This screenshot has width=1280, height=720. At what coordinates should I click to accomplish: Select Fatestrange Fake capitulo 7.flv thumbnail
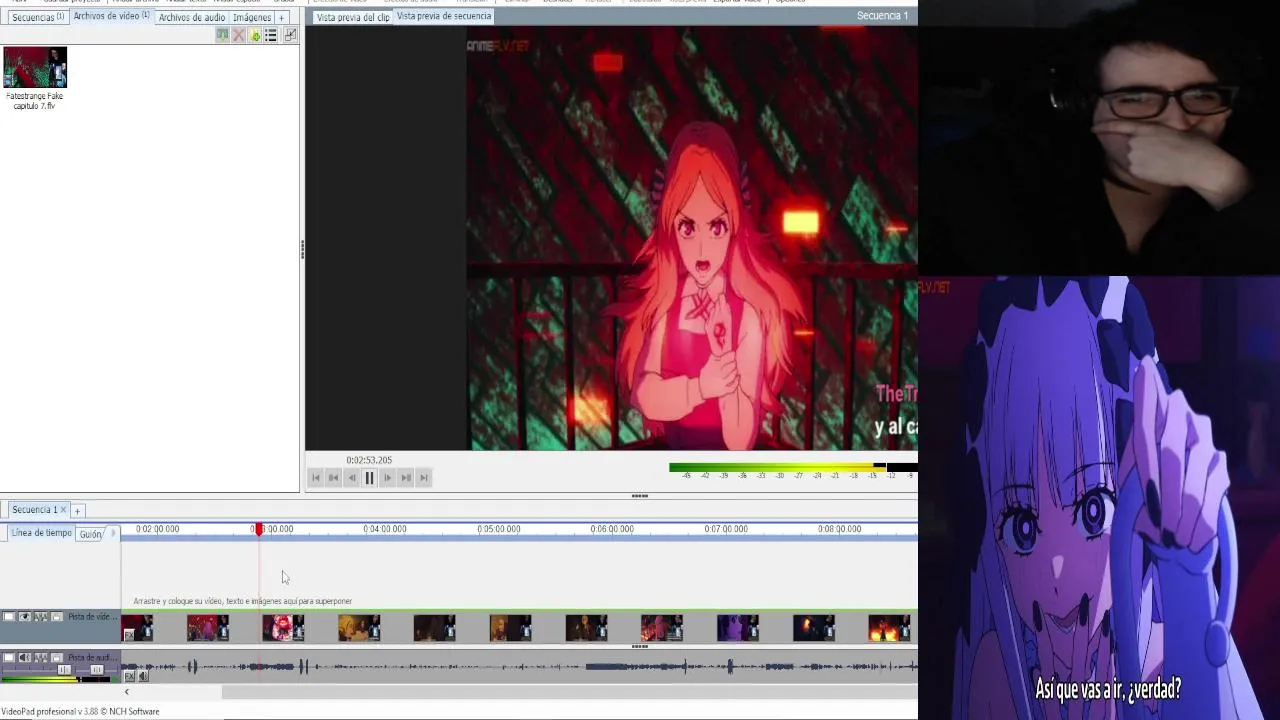click(35, 67)
